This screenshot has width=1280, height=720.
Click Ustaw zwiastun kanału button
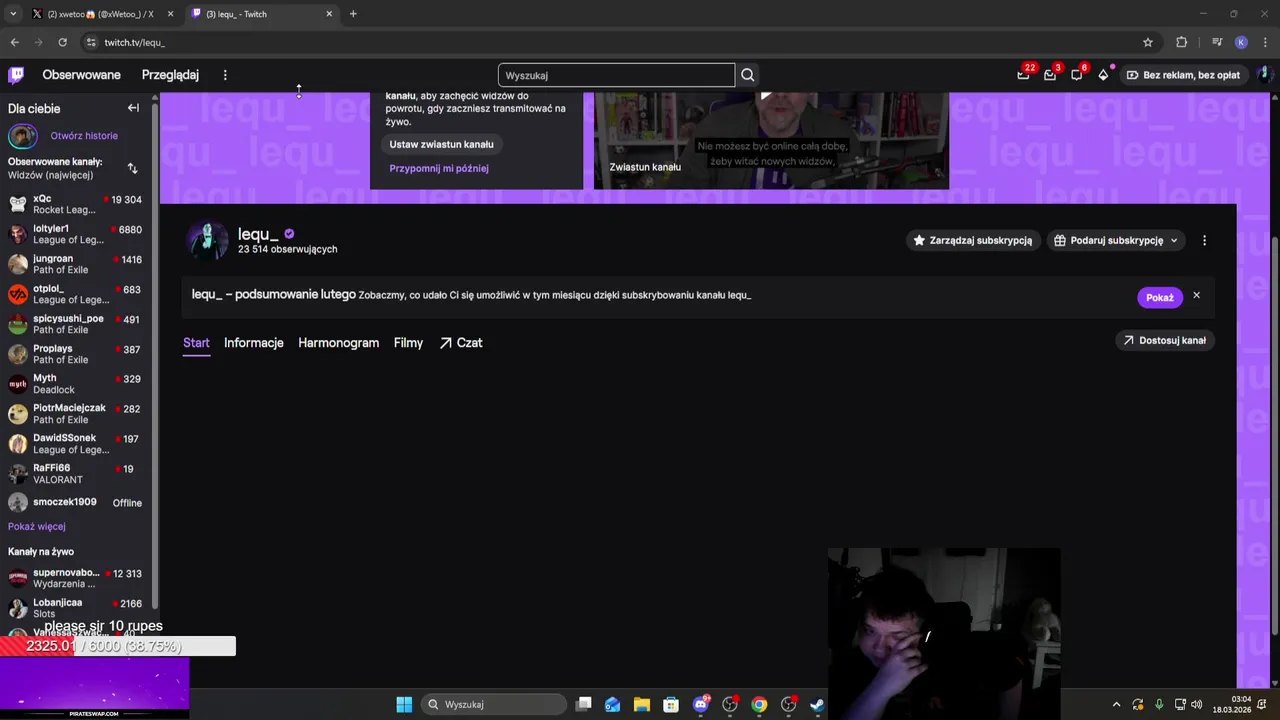[x=441, y=144]
